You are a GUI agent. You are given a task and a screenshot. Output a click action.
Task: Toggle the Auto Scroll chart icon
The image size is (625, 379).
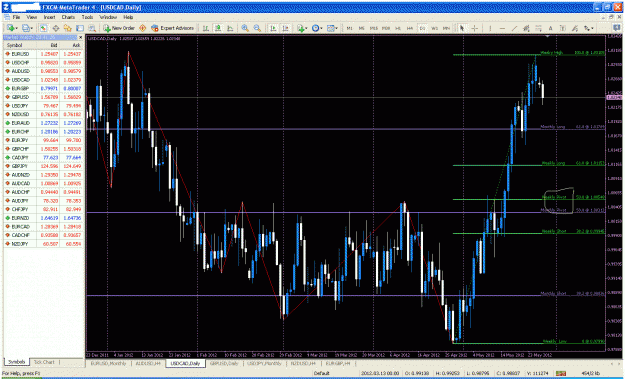point(273,28)
